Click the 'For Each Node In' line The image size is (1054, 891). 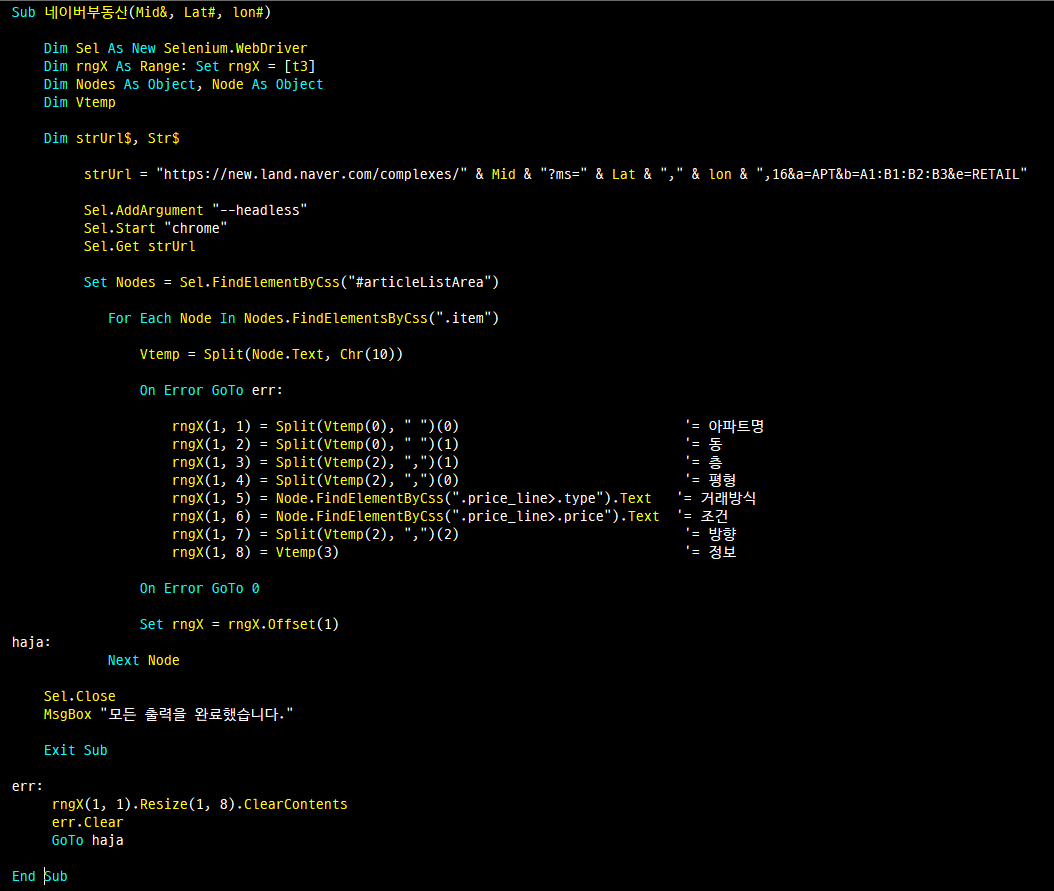pyautogui.click(x=303, y=319)
